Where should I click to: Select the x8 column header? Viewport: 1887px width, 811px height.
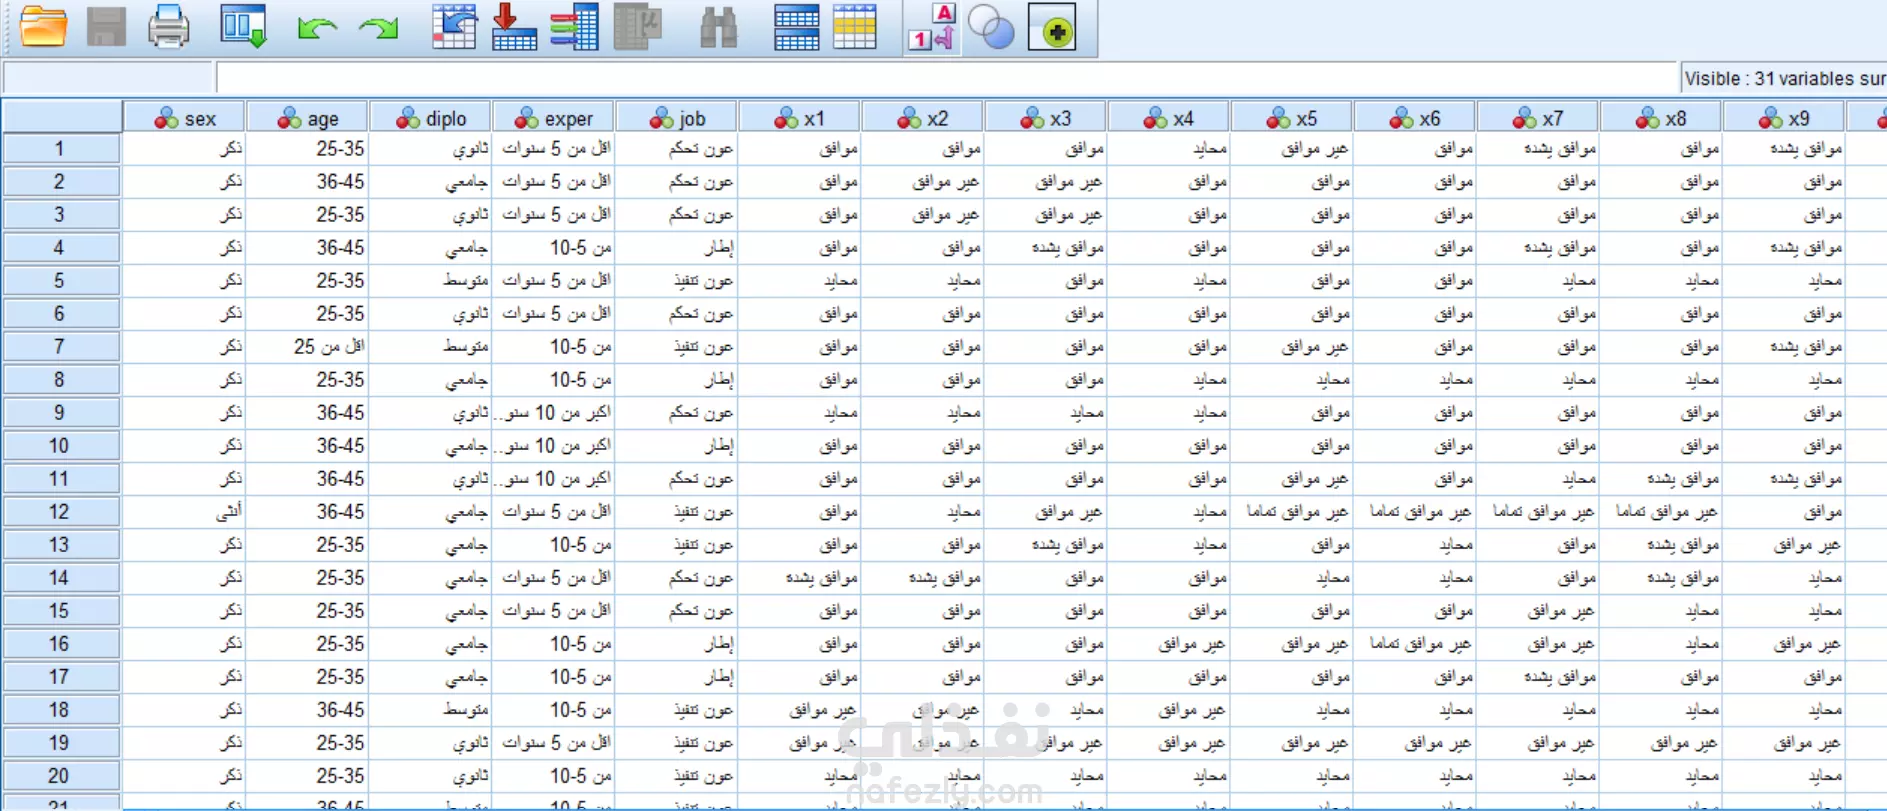coord(1661,118)
